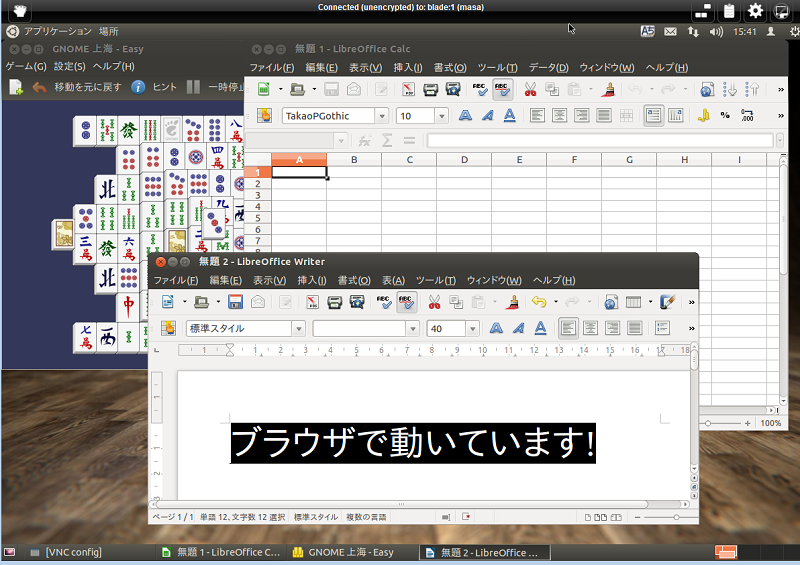This screenshot has height=565, width=800.
Task: Enable right alignment in Calc toolbar
Action: [582, 116]
